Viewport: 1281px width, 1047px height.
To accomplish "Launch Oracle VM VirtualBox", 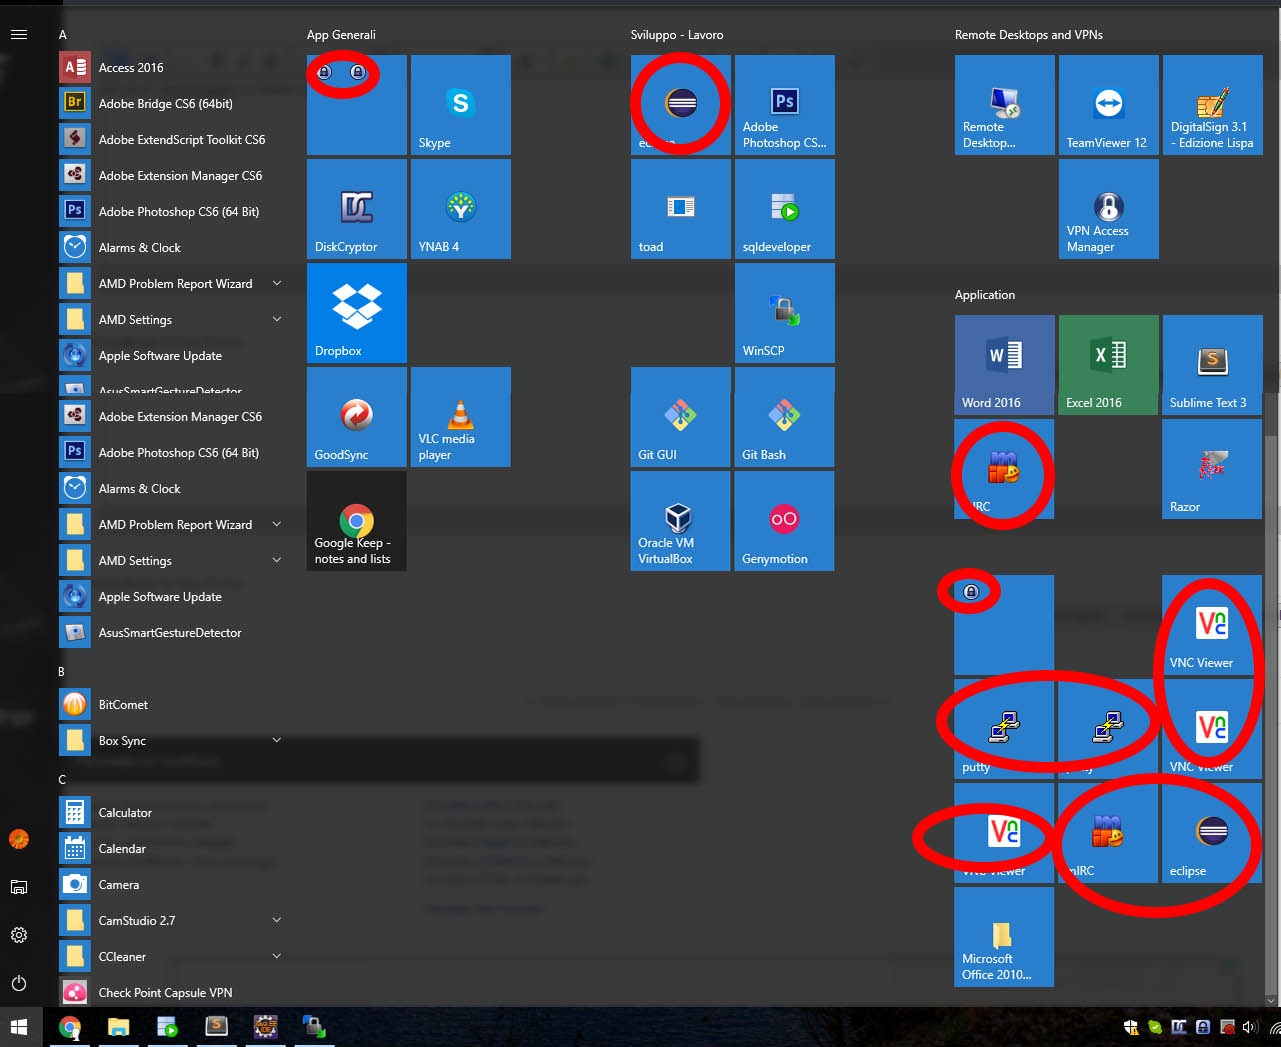I will [680, 520].
